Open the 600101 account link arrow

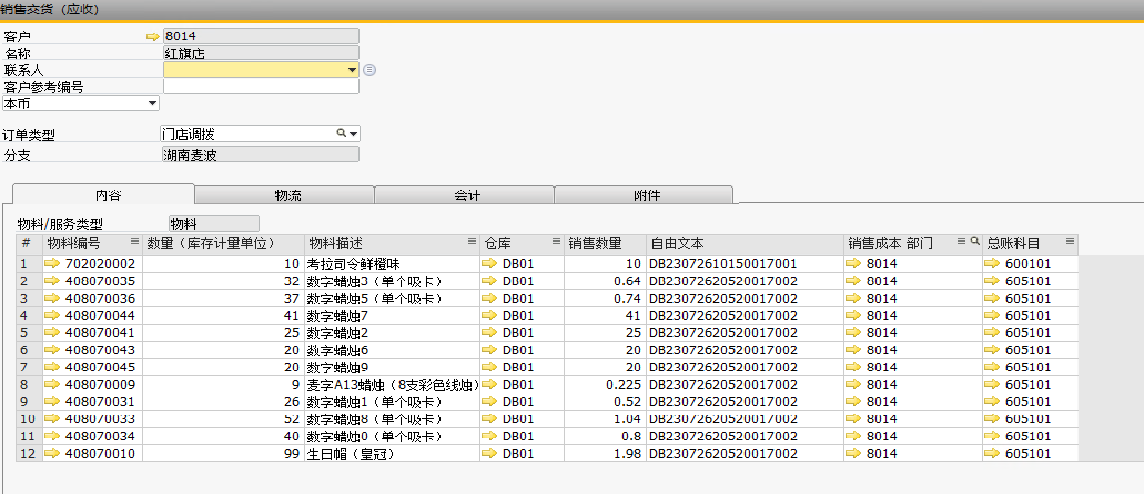coord(992,263)
